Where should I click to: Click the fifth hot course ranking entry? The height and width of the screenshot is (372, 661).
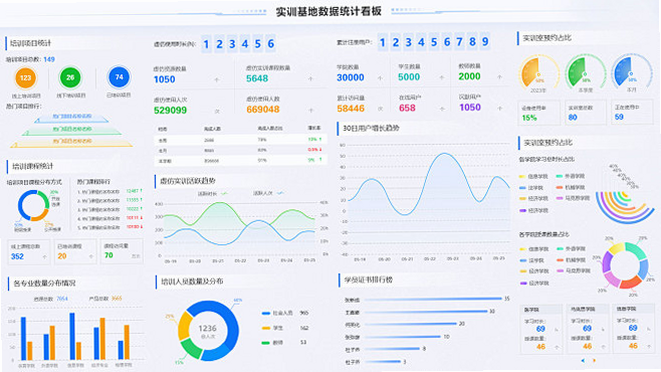pos(110,227)
